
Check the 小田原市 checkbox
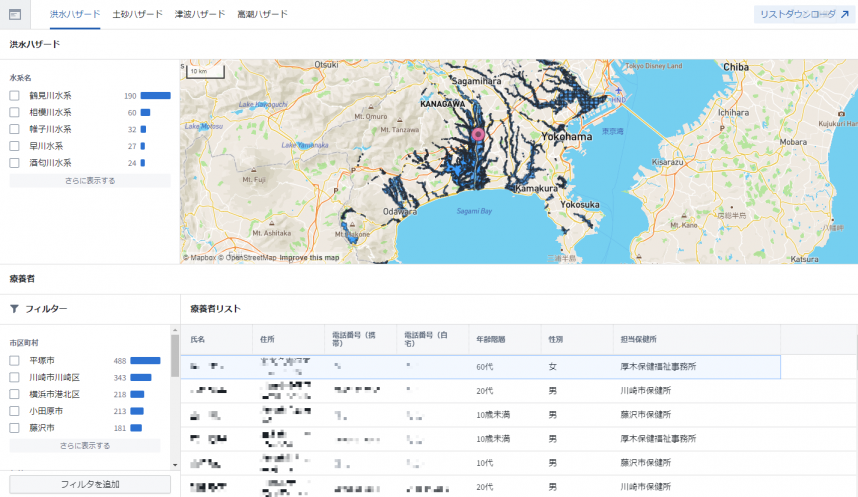point(14,411)
